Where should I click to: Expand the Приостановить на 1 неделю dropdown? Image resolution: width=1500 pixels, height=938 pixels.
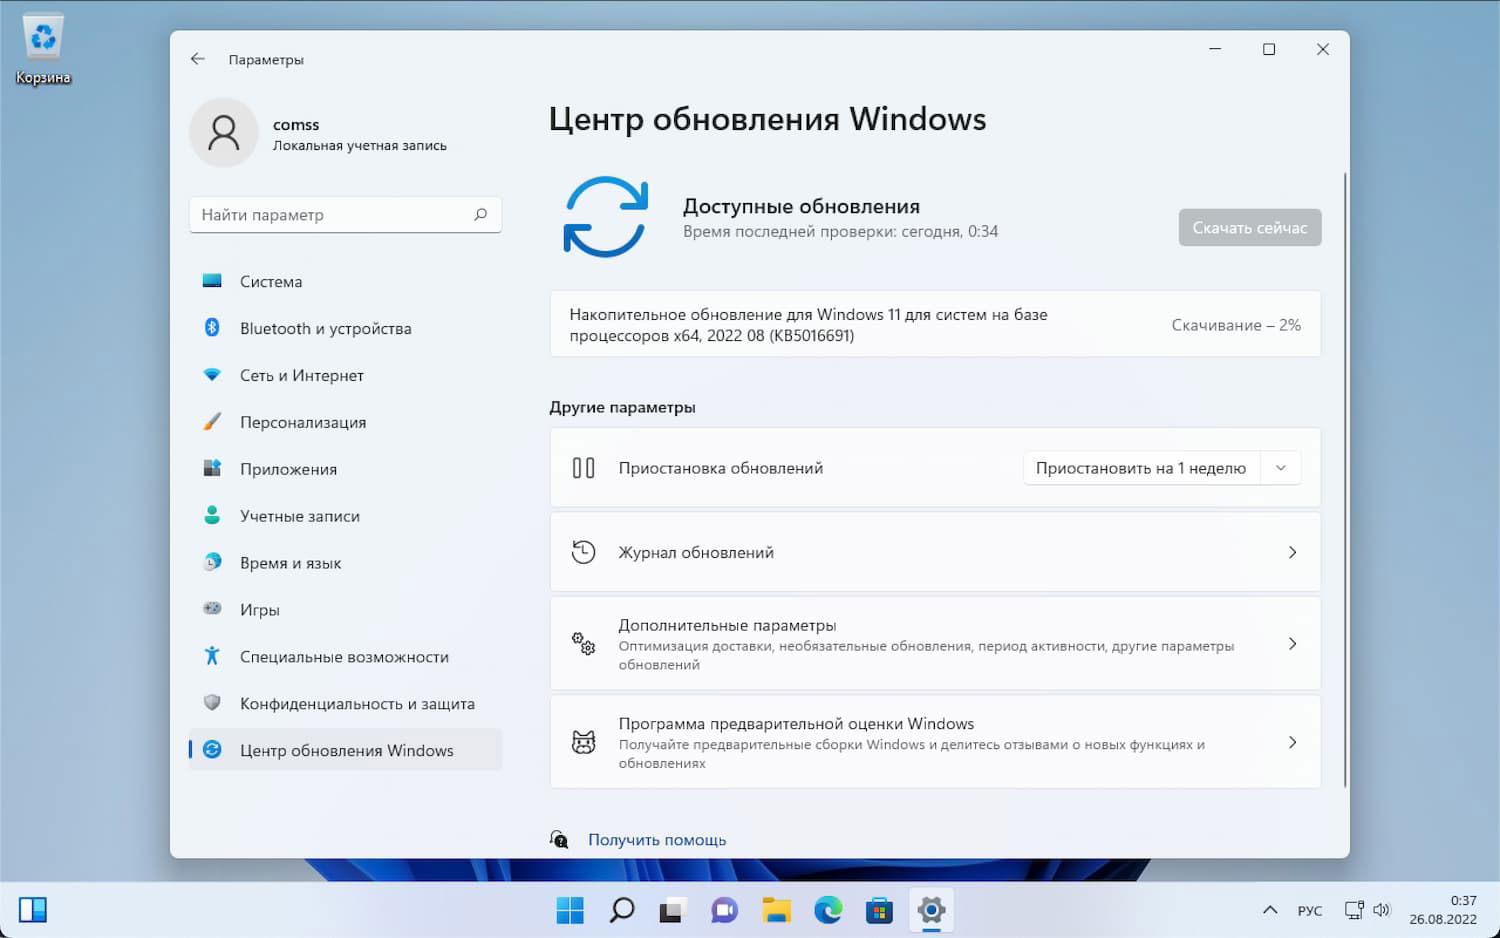tap(1280, 467)
